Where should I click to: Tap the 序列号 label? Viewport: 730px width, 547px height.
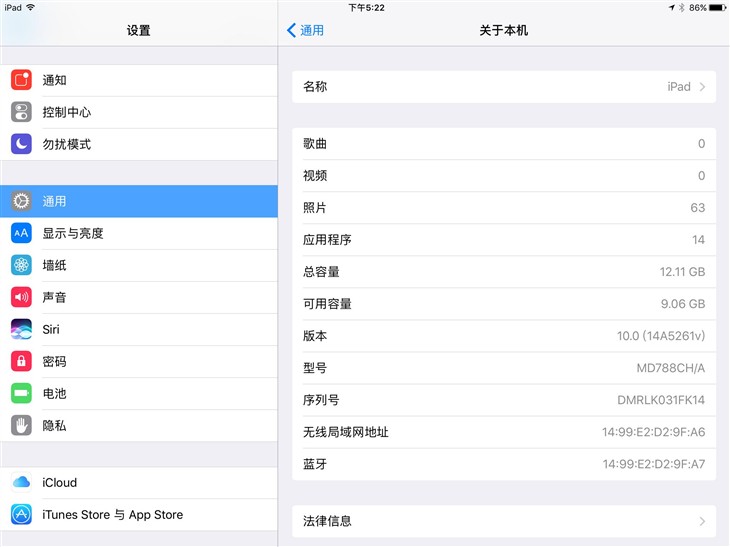(321, 400)
